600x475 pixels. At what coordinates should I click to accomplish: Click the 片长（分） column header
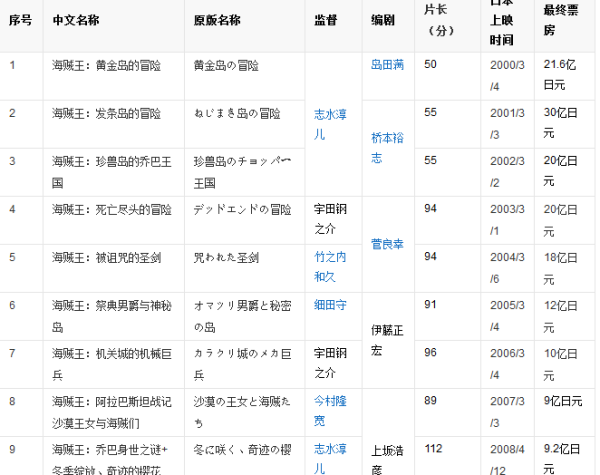pyautogui.click(x=439, y=20)
